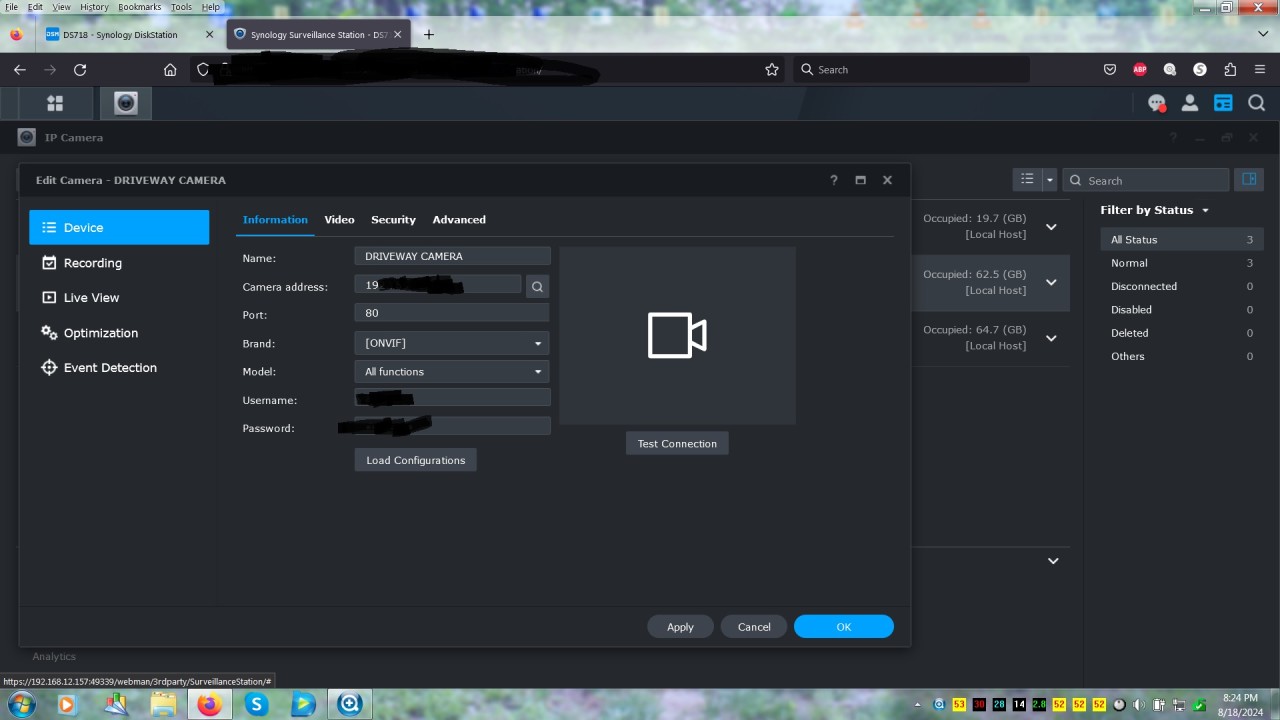1280x720 pixels.
Task: Select the Device settings section
Action: pos(119,227)
